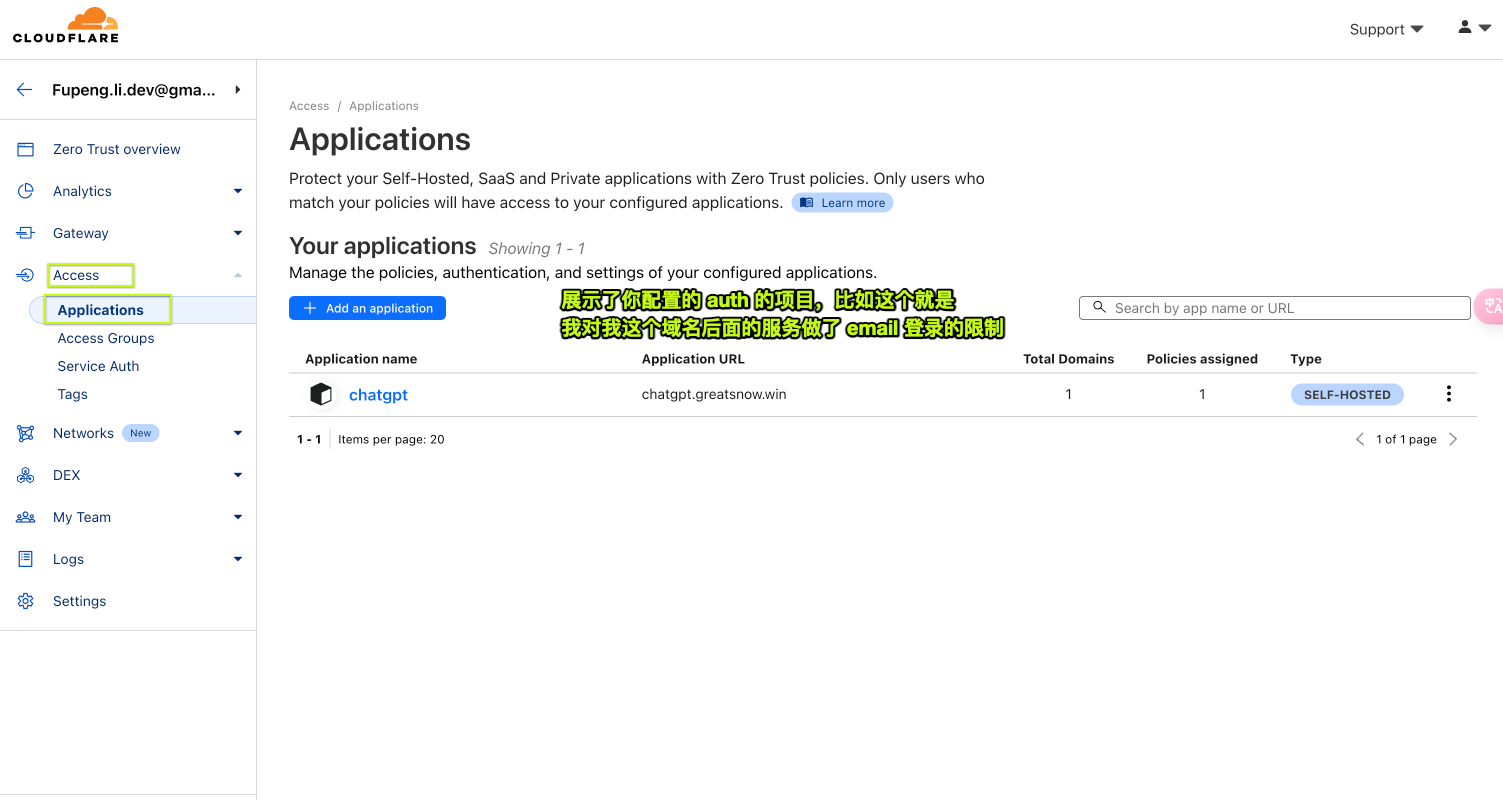Image resolution: width=1503 pixels, height=800 pixels.
Task: Click chatgpt.greatsnow.win URL cell
Action: pos(714,394)
